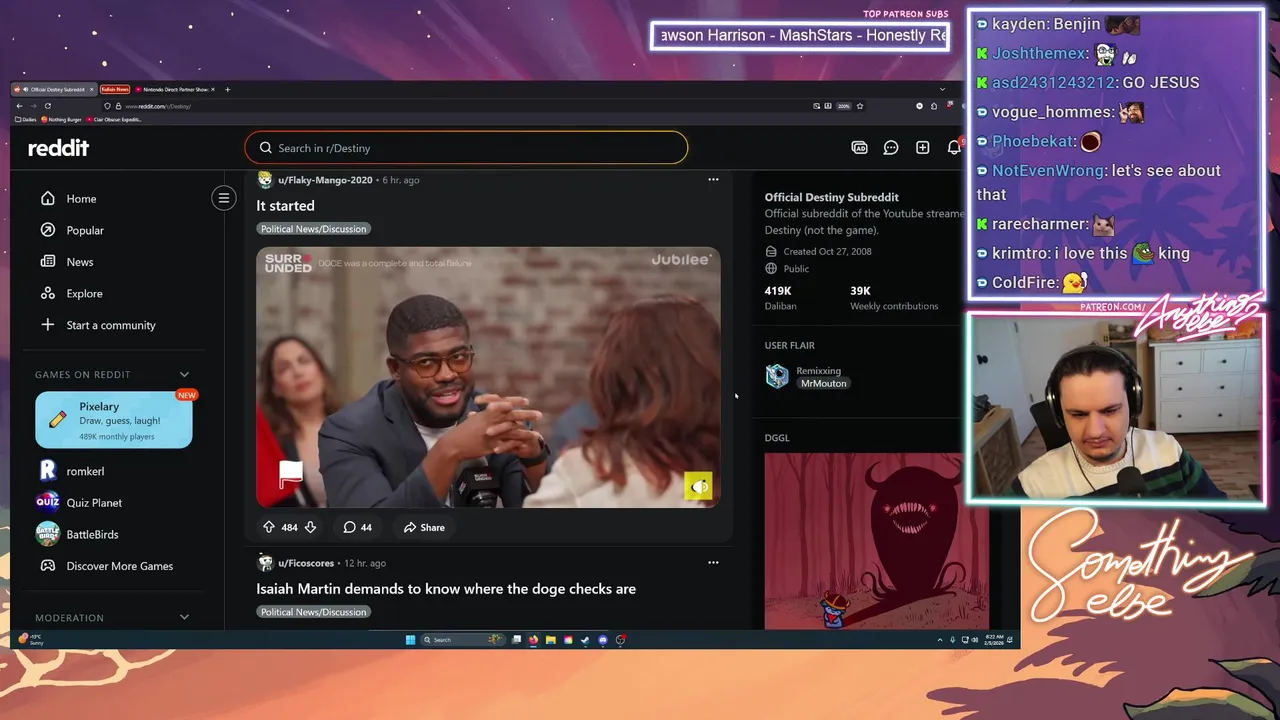Open File Explorer from the taskbar
This screenshot has height=720, width=1280.
tap(551, 640)
